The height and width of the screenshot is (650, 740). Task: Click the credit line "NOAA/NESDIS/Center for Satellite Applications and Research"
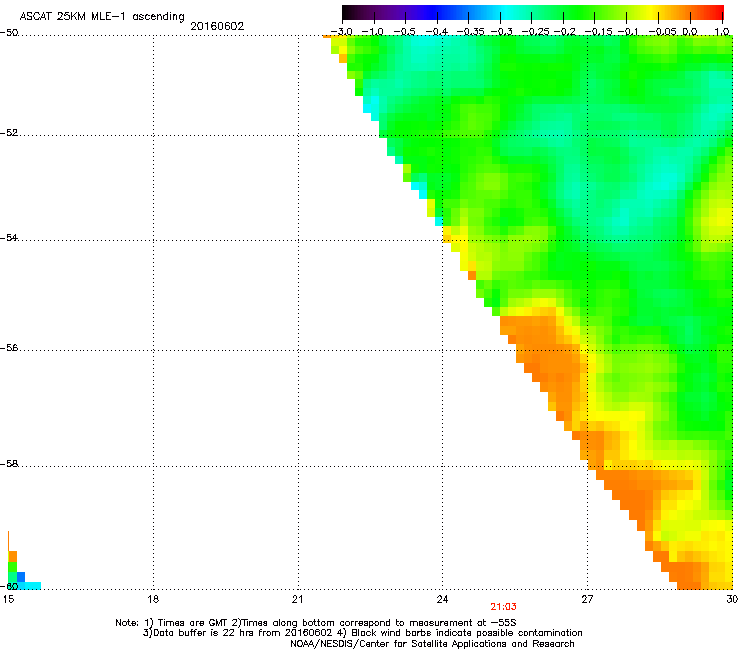pyautogui.click(x=432, y=644)
